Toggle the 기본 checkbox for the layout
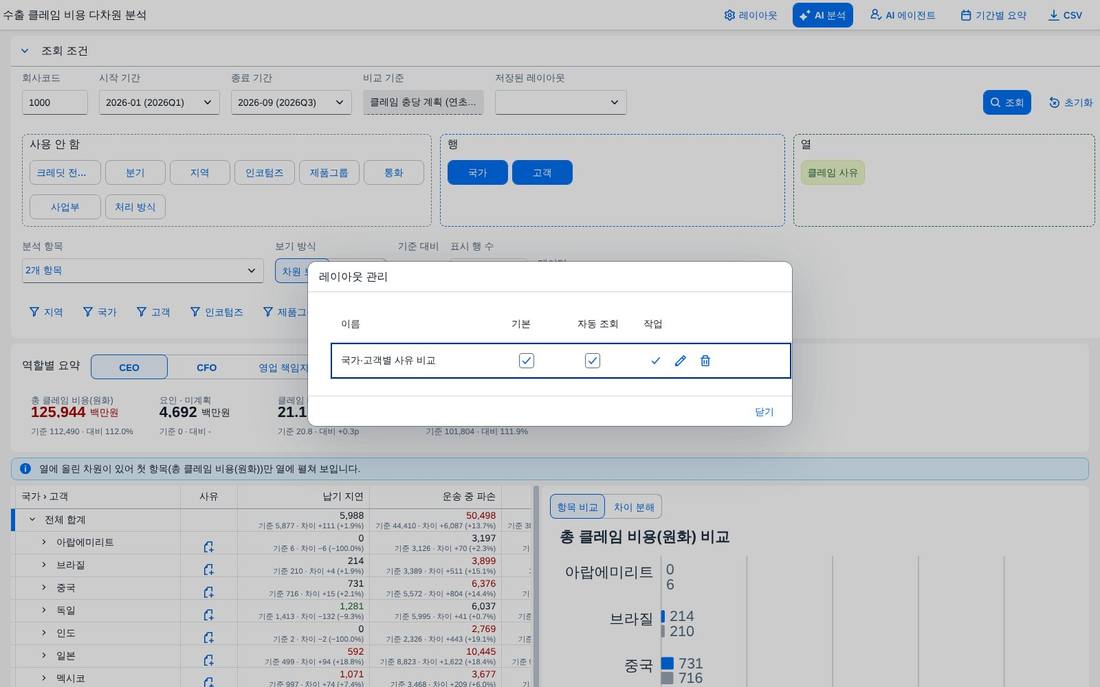 tap(526, 361)
